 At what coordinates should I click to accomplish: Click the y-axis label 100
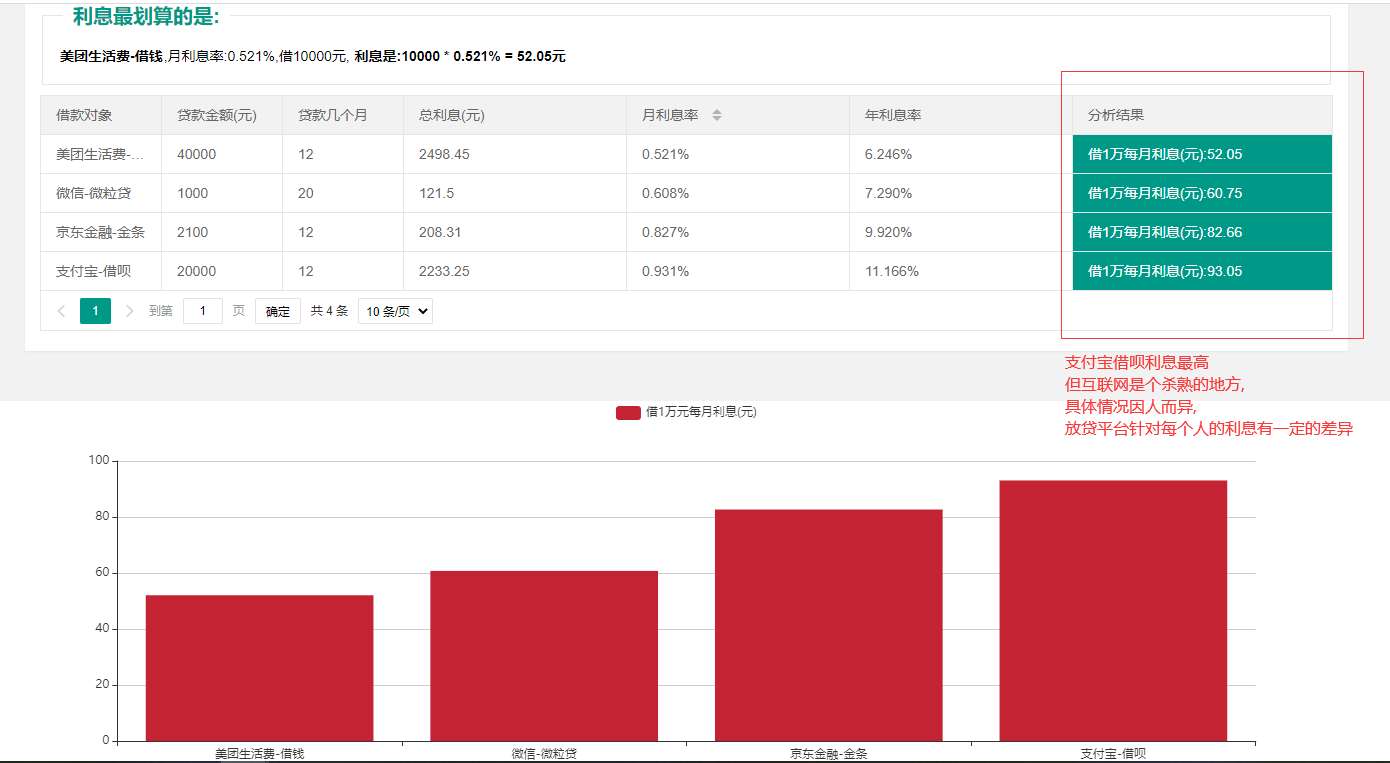tap(99, 461)
